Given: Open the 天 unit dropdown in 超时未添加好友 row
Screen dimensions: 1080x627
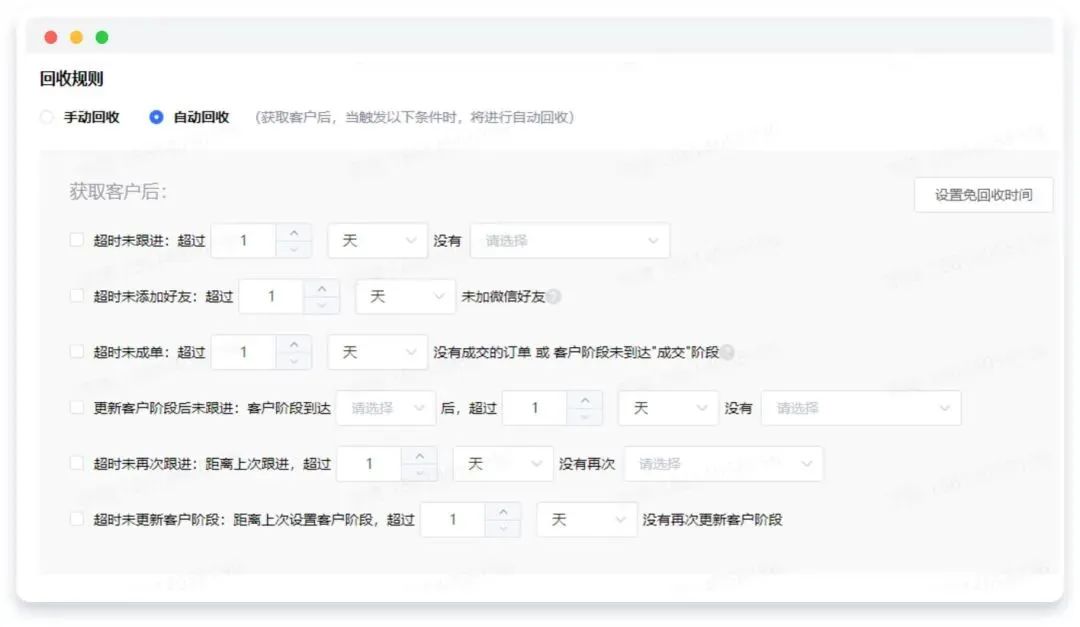Looking at the screenshot, I should coord(405,296).
